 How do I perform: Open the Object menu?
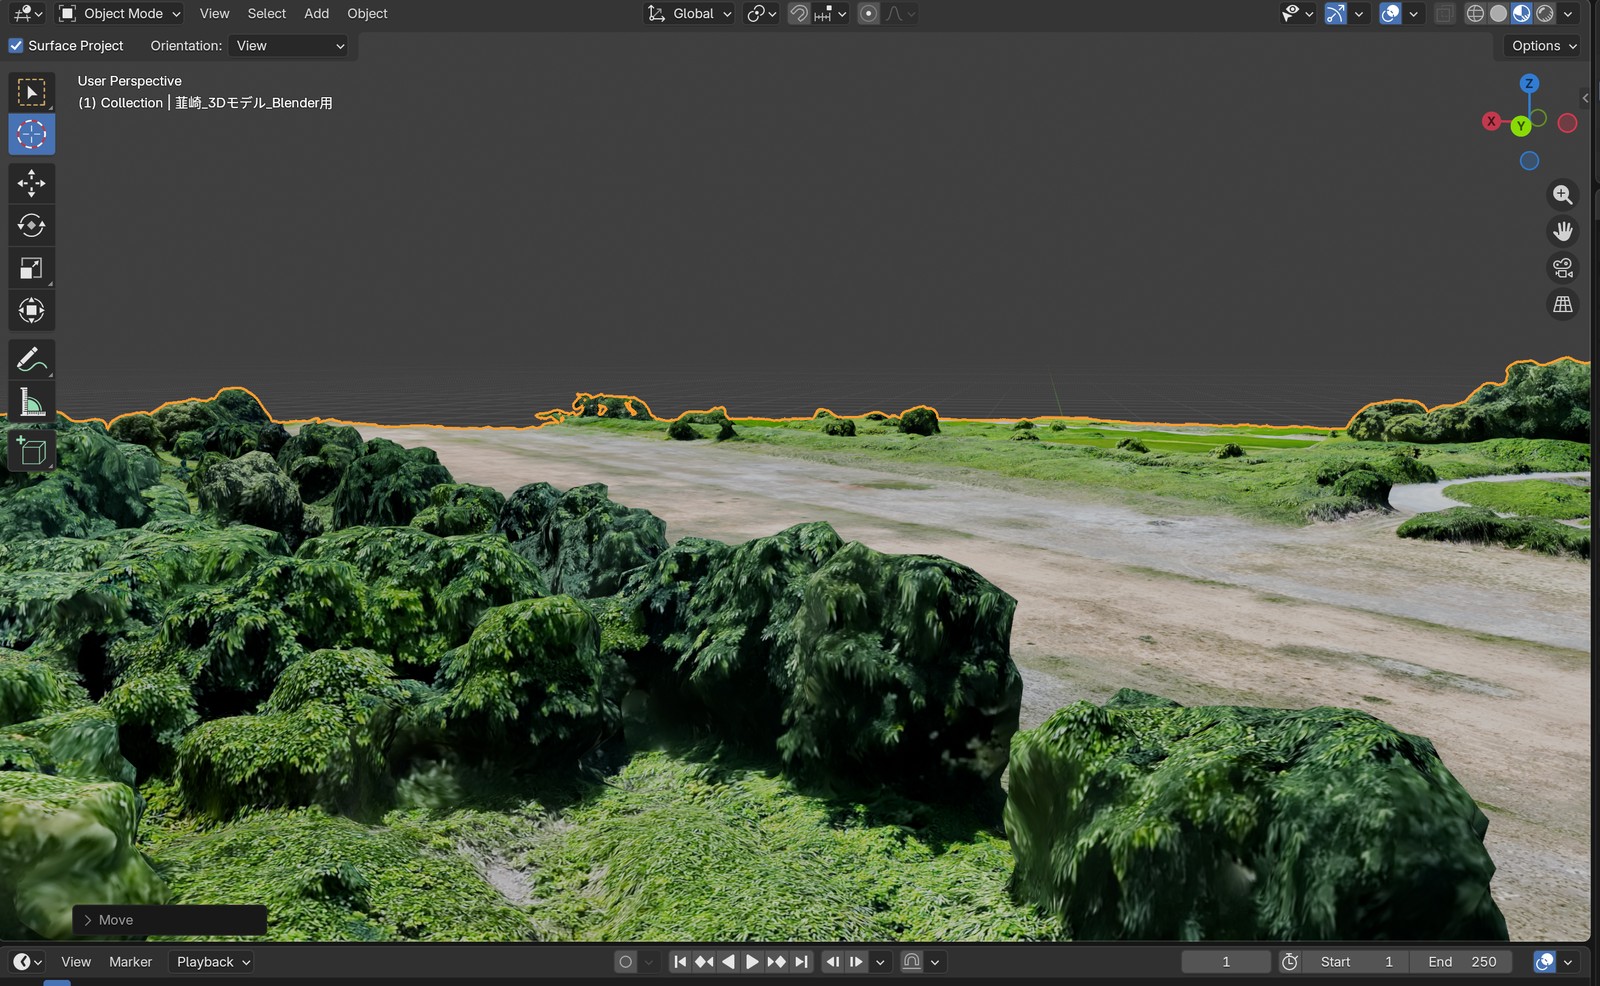pos(367,14)
